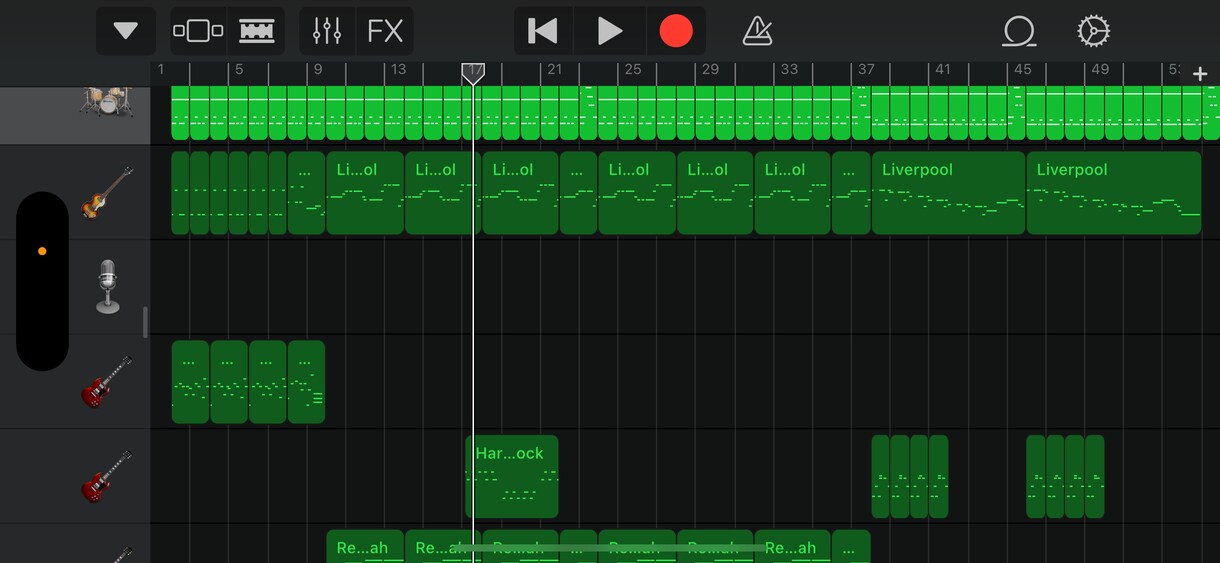Select the Har...ock guitar region
1220x563 pixels.
point(512,476)
